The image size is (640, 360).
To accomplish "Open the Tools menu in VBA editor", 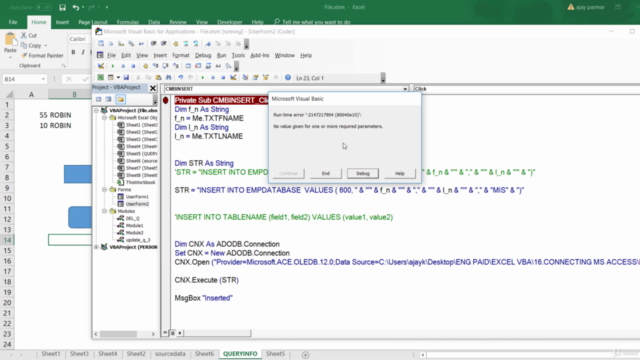I will pos(238,55).
